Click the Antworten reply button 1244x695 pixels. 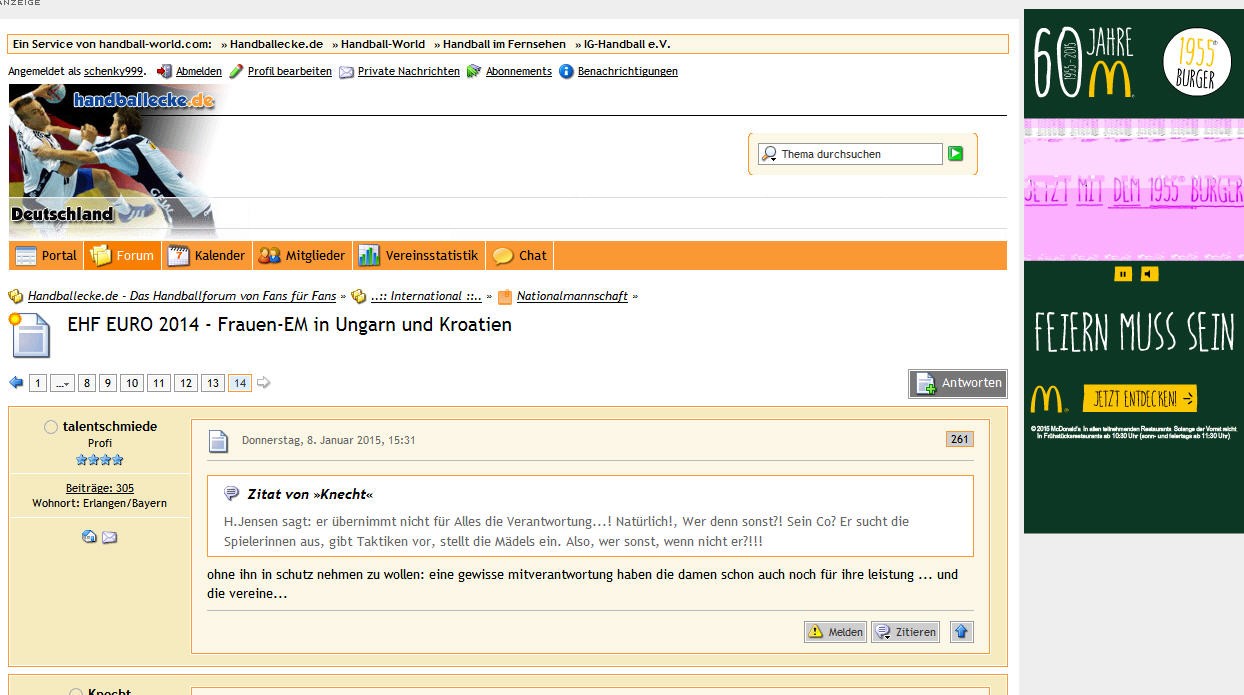(x=958, y=384)
